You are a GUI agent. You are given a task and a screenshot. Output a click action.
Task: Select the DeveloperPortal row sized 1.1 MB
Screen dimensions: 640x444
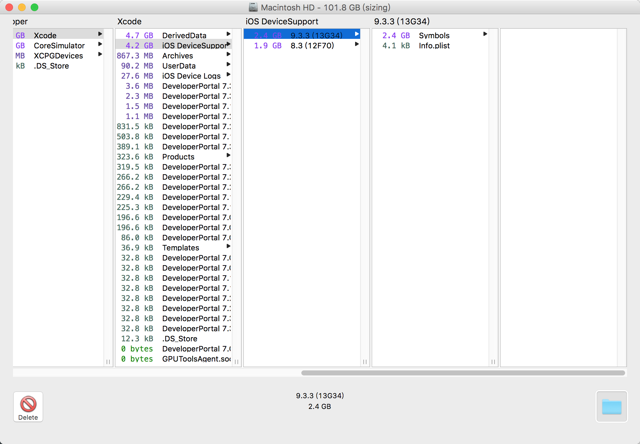click(174, 116)
